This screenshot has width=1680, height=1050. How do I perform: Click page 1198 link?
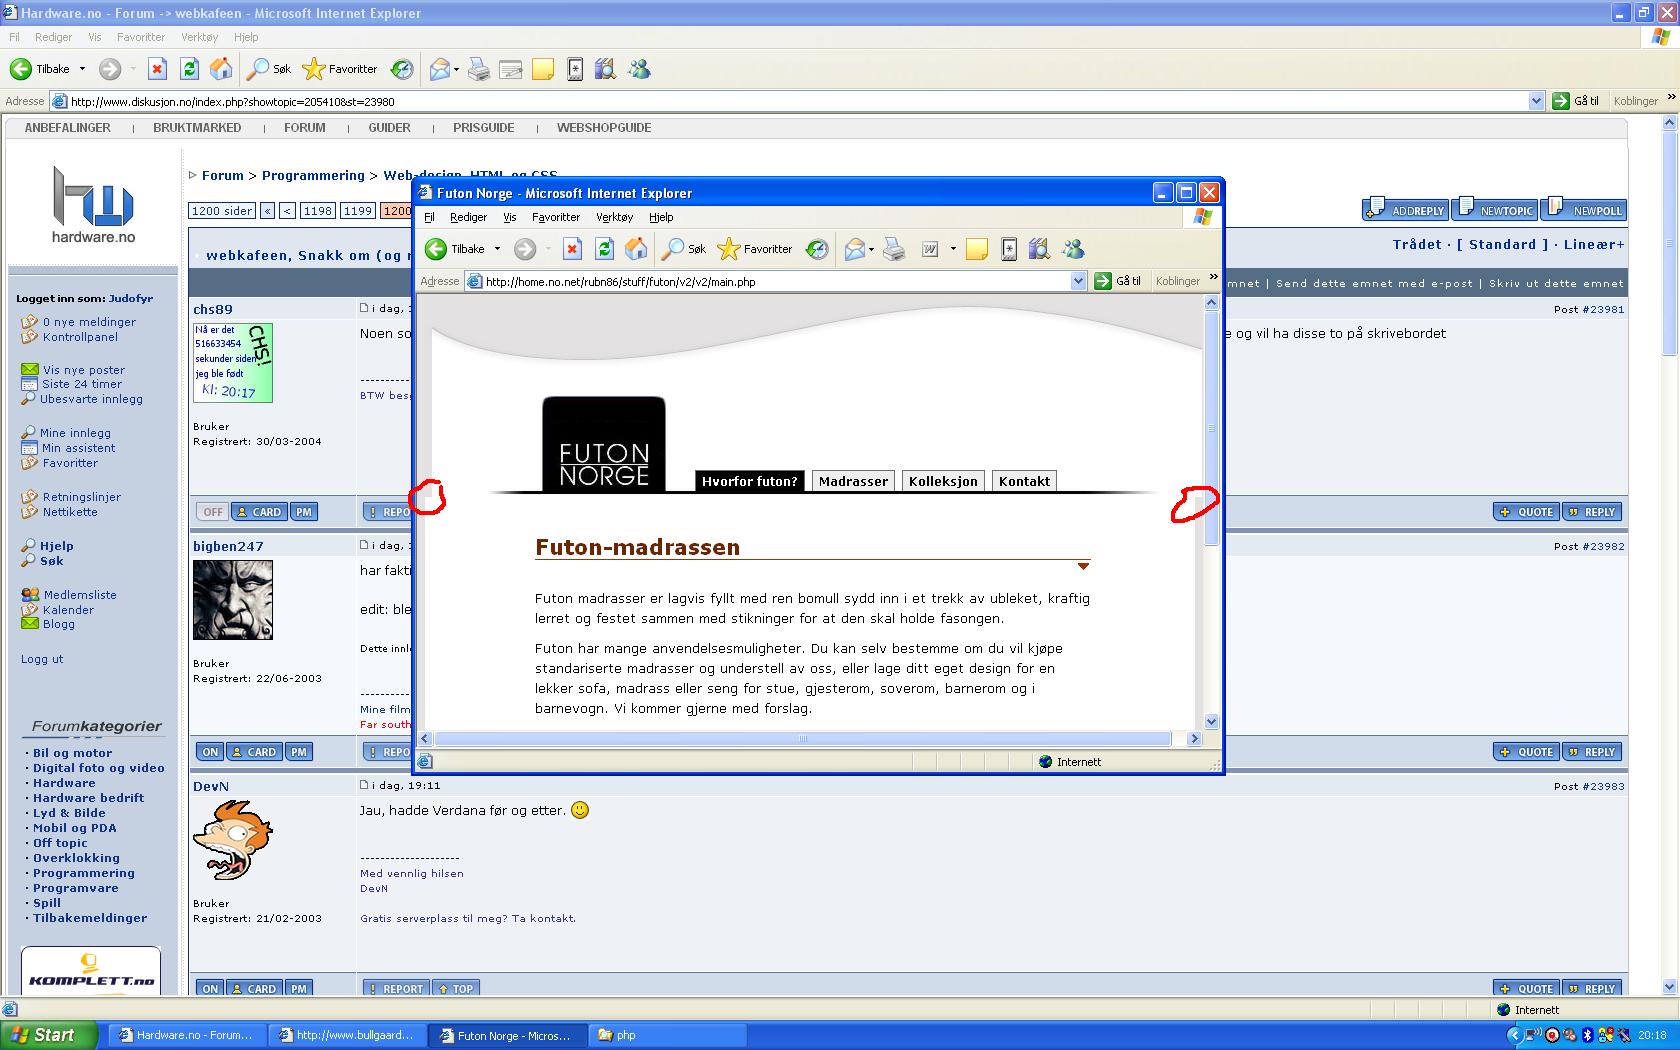[318, 211]
